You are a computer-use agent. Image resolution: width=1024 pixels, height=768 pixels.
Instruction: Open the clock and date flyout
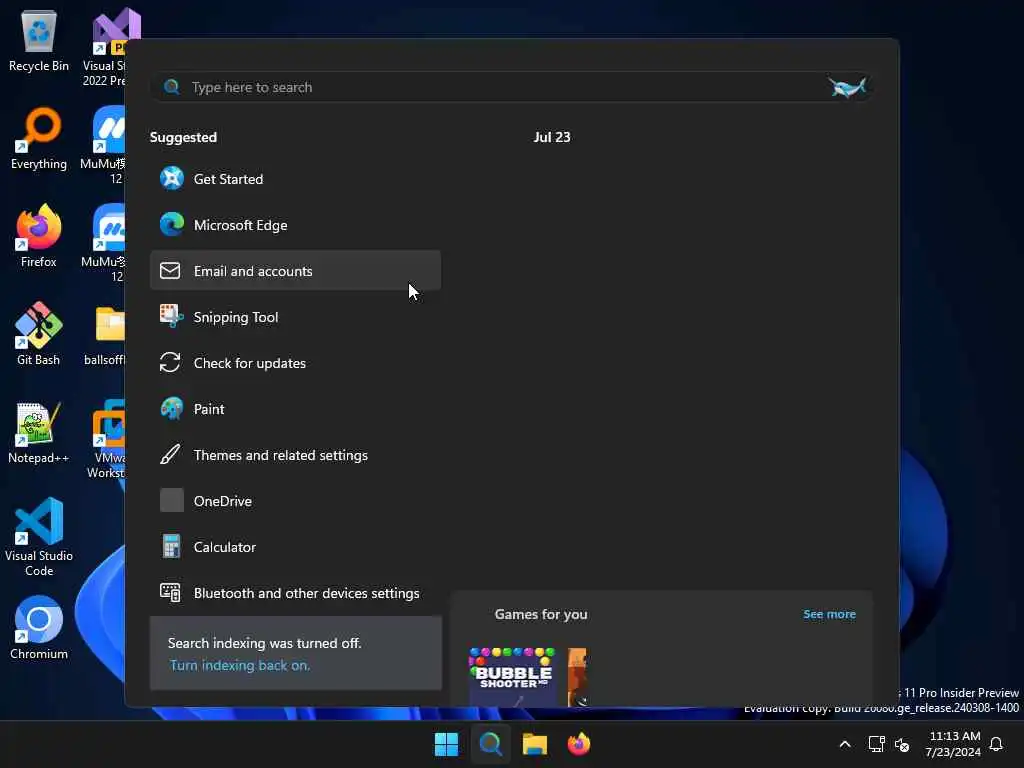pyautogui.click(x=953, y=744)
